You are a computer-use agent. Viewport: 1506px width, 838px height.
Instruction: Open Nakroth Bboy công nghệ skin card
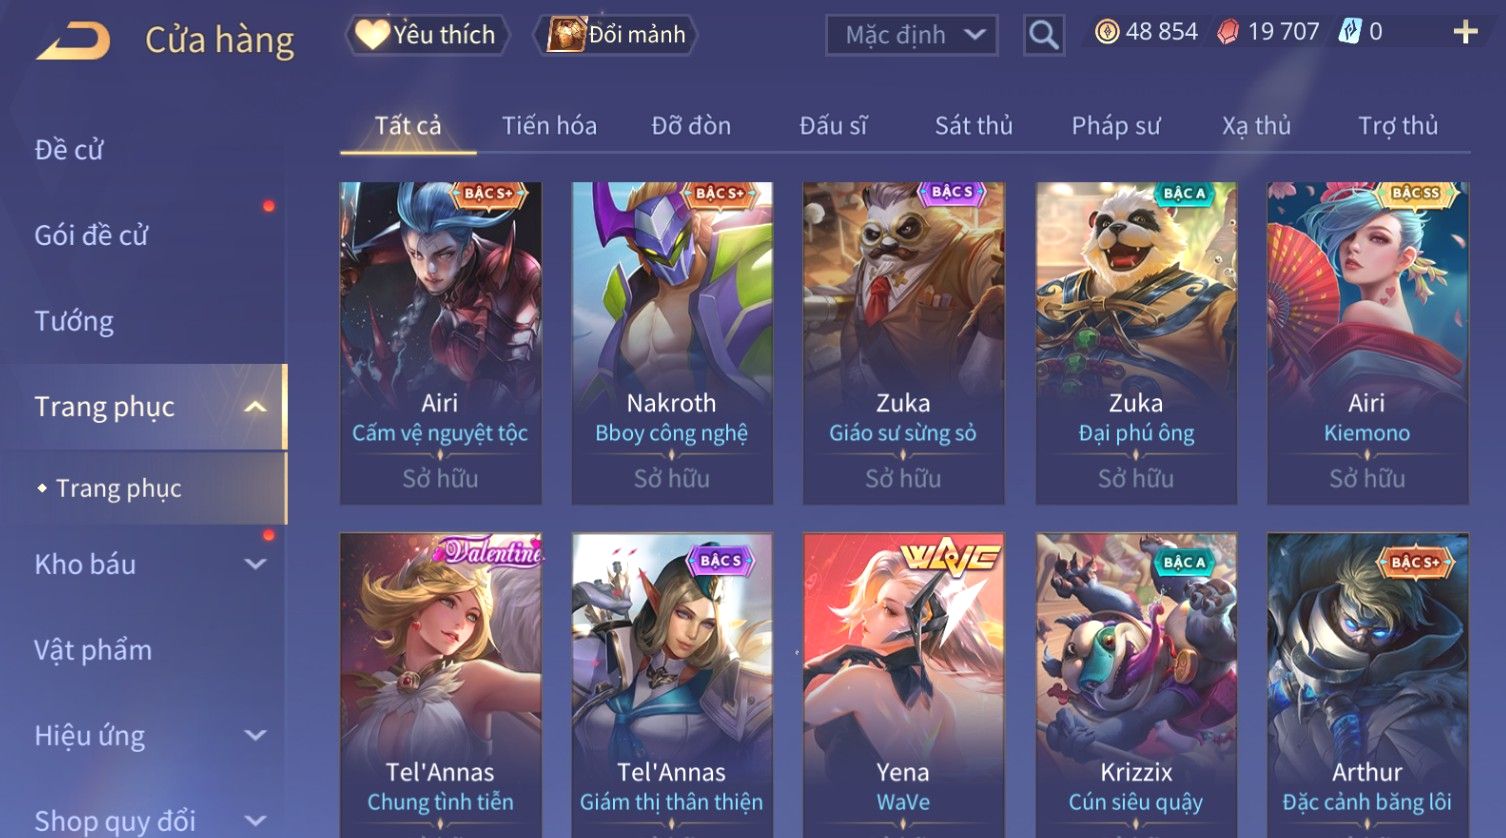672,343
